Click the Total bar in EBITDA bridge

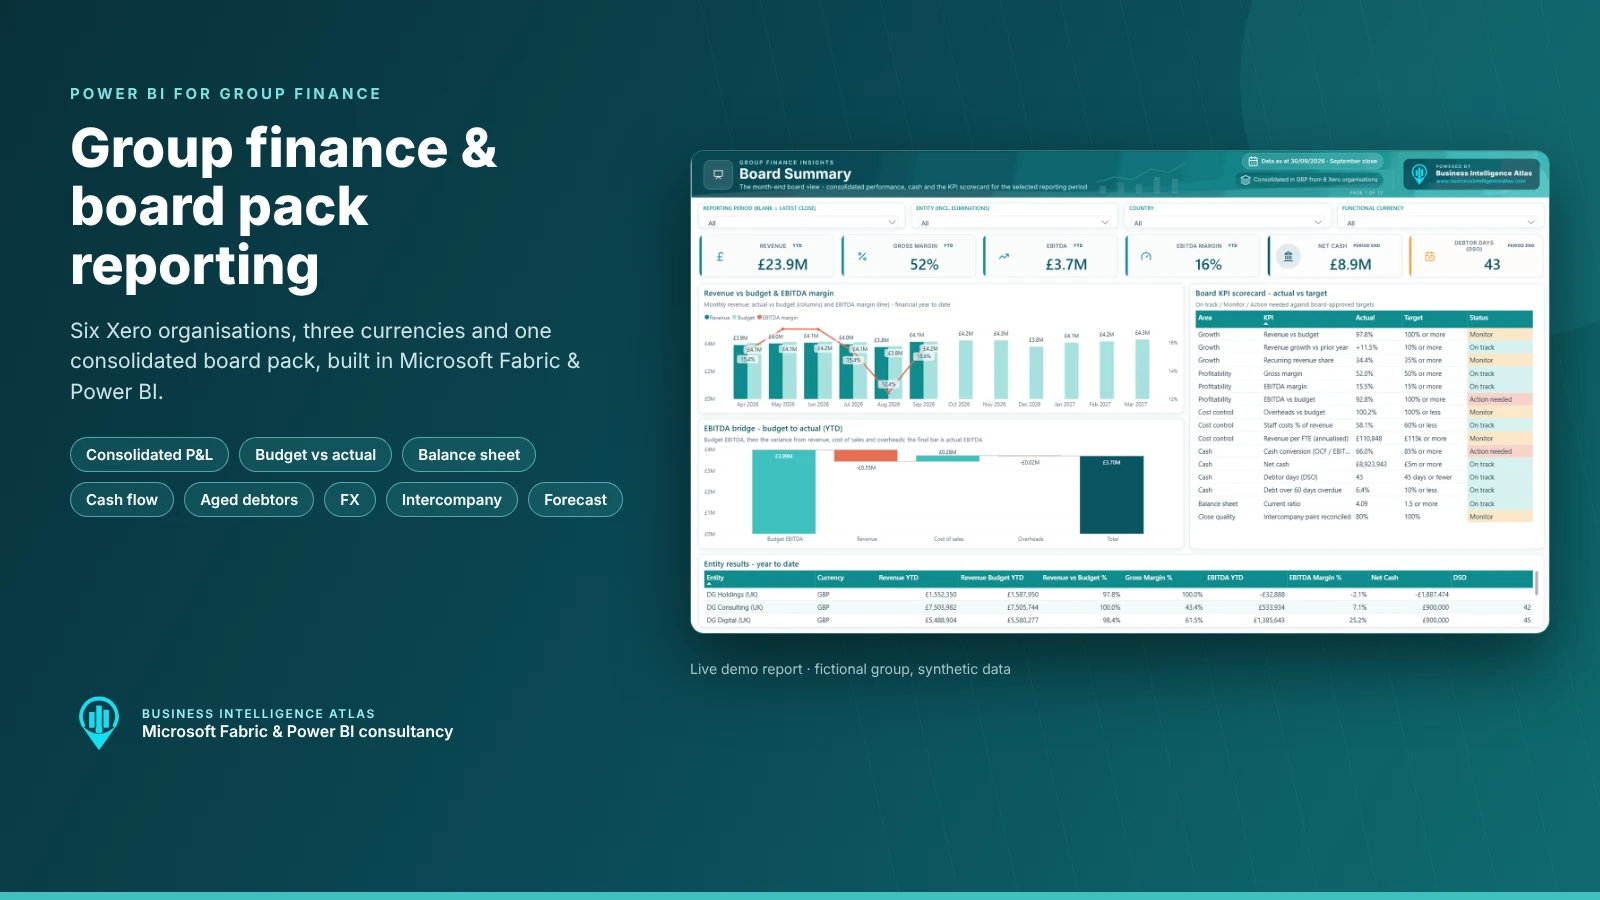point(1112,495)
